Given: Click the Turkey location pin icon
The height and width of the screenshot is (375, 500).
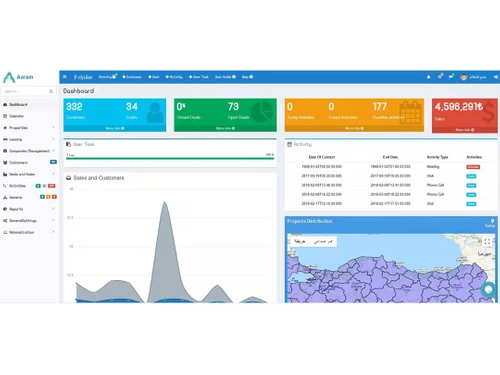Looking at the screenshot, I should pos(492,221).
